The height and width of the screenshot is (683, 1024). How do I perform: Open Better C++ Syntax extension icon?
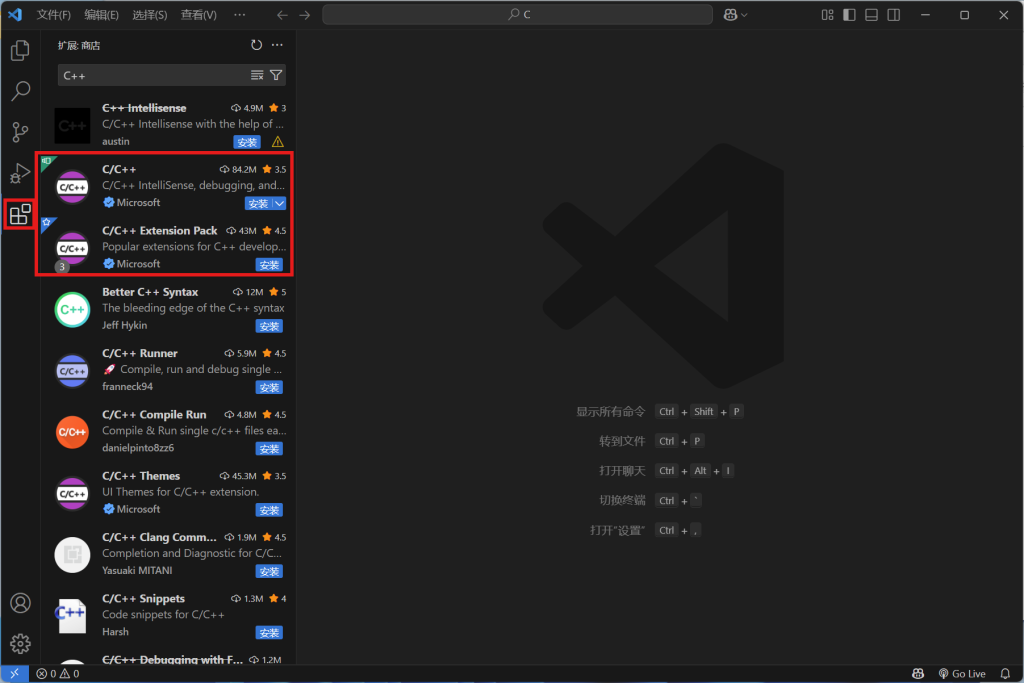click(x=72, y=310)
